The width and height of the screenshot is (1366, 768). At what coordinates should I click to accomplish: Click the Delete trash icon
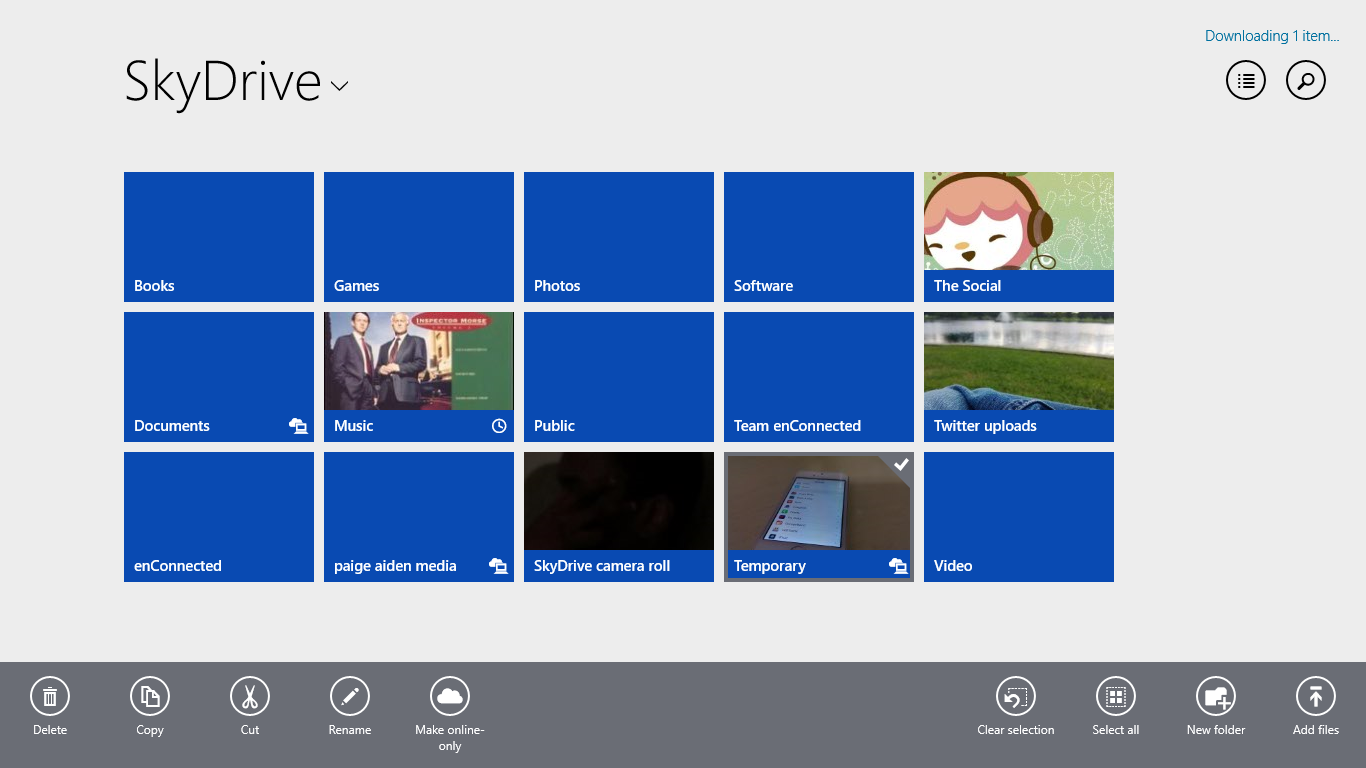(x=50, y=697)
